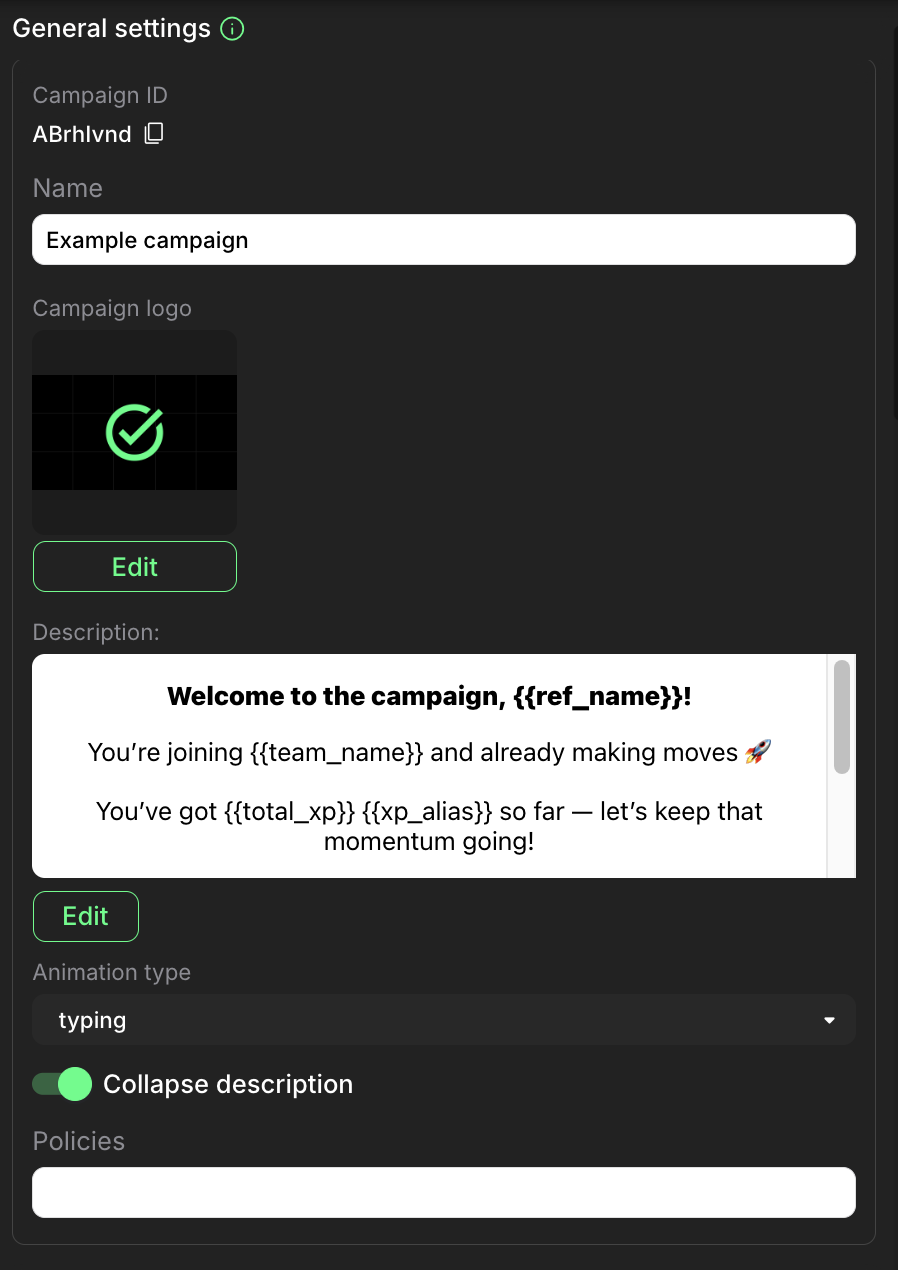Click the caret arrow on the Animation type field

pos(828,1020)
